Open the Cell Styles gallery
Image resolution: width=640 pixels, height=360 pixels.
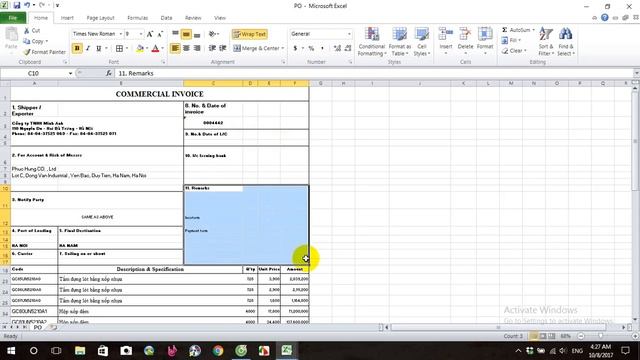pyautogui.click(x=422, y=41)
